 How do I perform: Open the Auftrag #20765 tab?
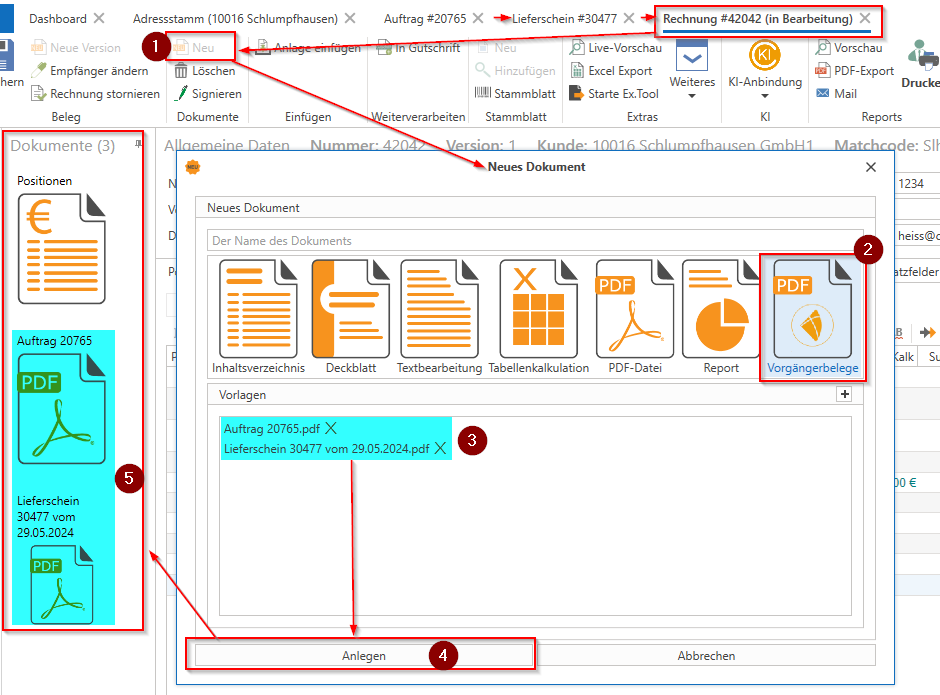tap(425, 19)
